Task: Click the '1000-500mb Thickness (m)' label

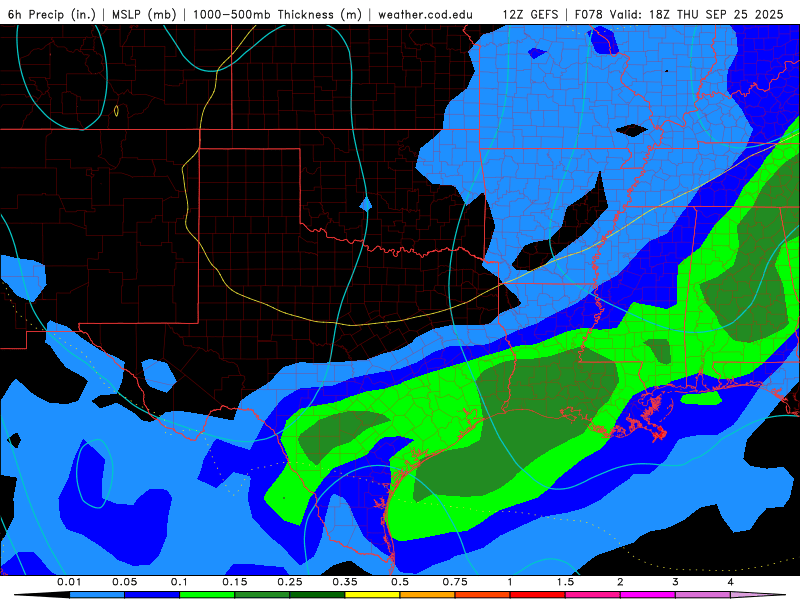Action: coord(277,14)
